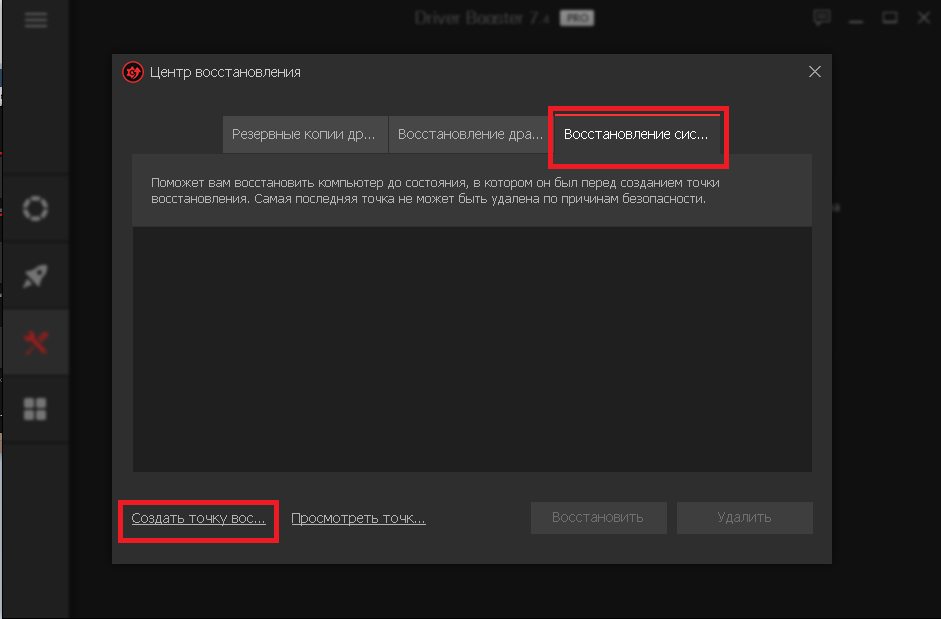Open the hamburger menu in the sidebar
Image resolution: width=941 pixels, height=619 pixels.
[36, 21]
